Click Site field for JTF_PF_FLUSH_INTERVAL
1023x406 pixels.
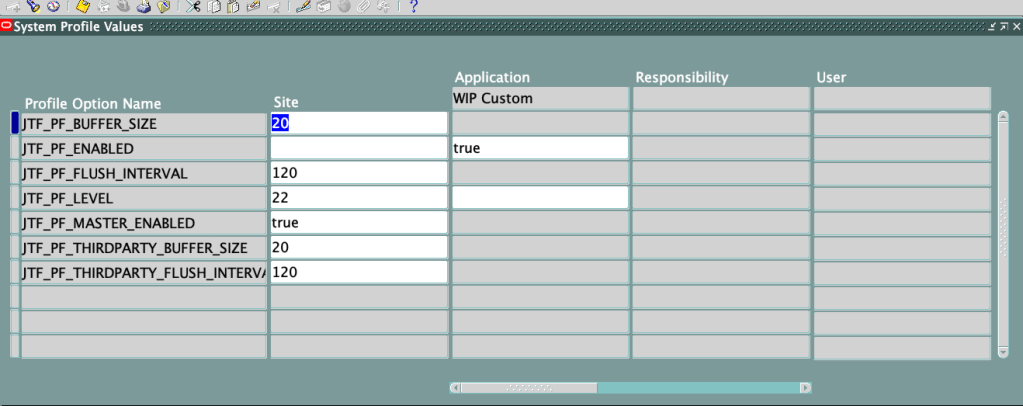click(x=359, y=173)
